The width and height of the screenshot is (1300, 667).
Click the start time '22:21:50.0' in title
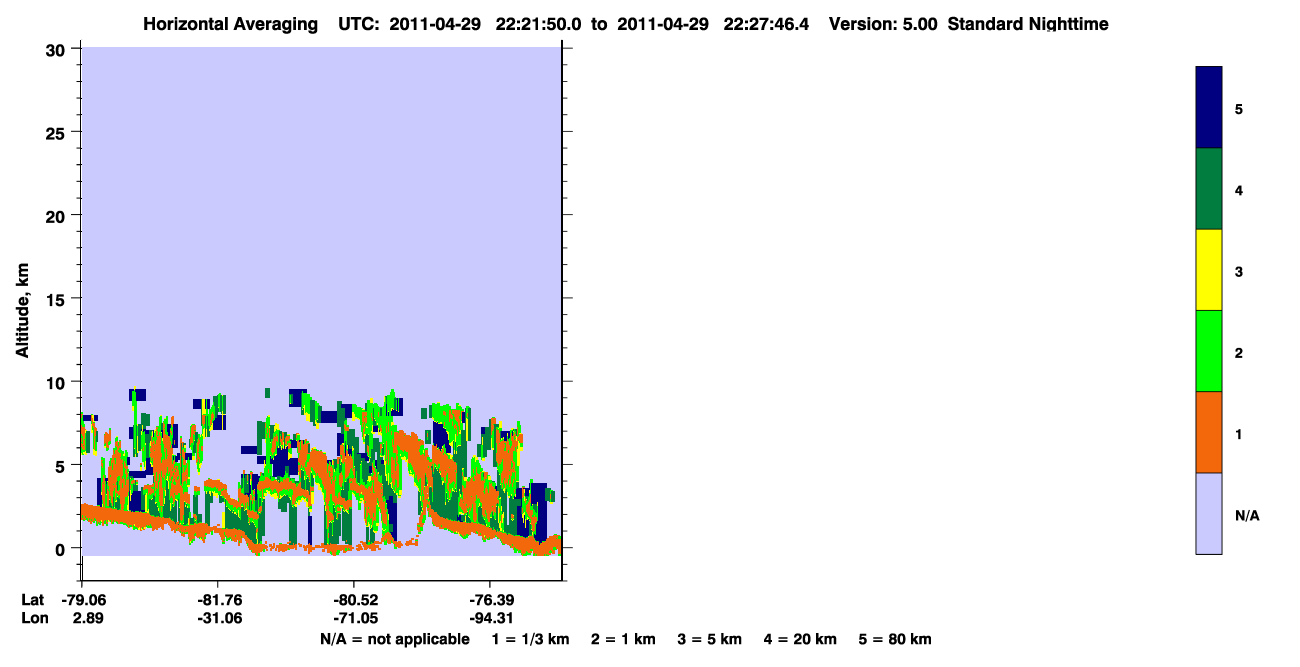tap(539, 24)
